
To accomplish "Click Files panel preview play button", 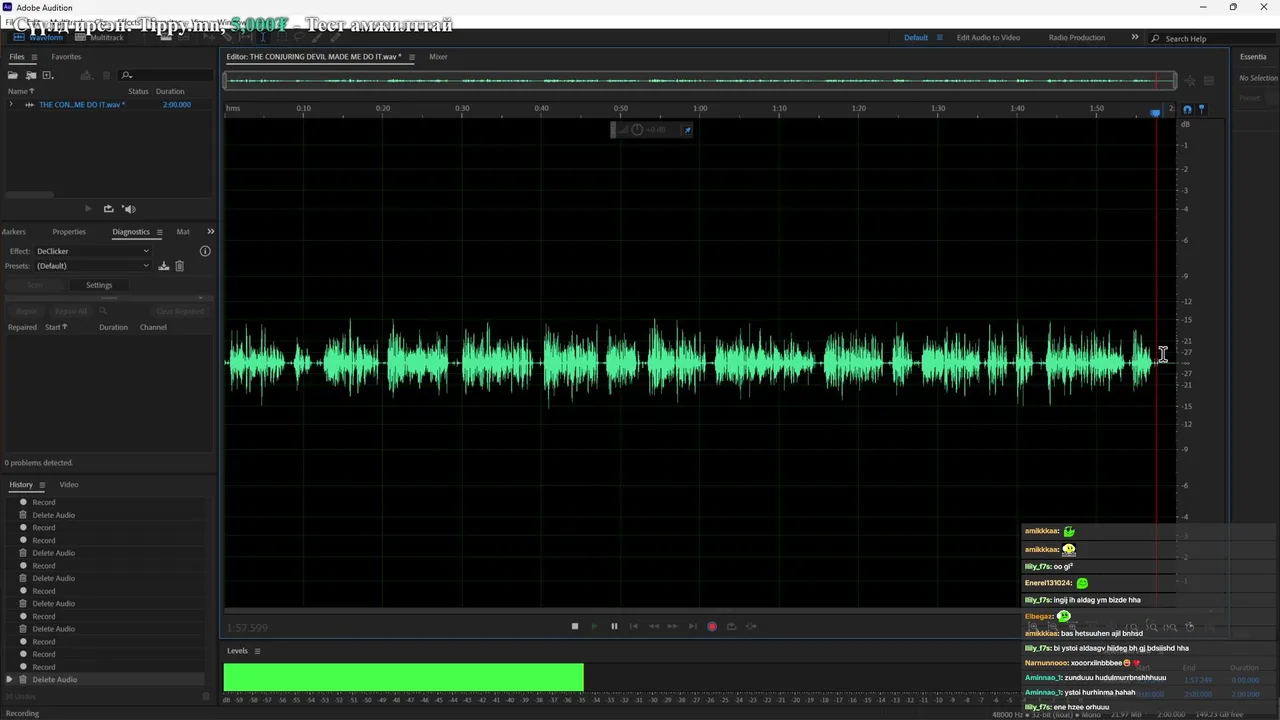I will pyautogui.click(x=88, y=209).
